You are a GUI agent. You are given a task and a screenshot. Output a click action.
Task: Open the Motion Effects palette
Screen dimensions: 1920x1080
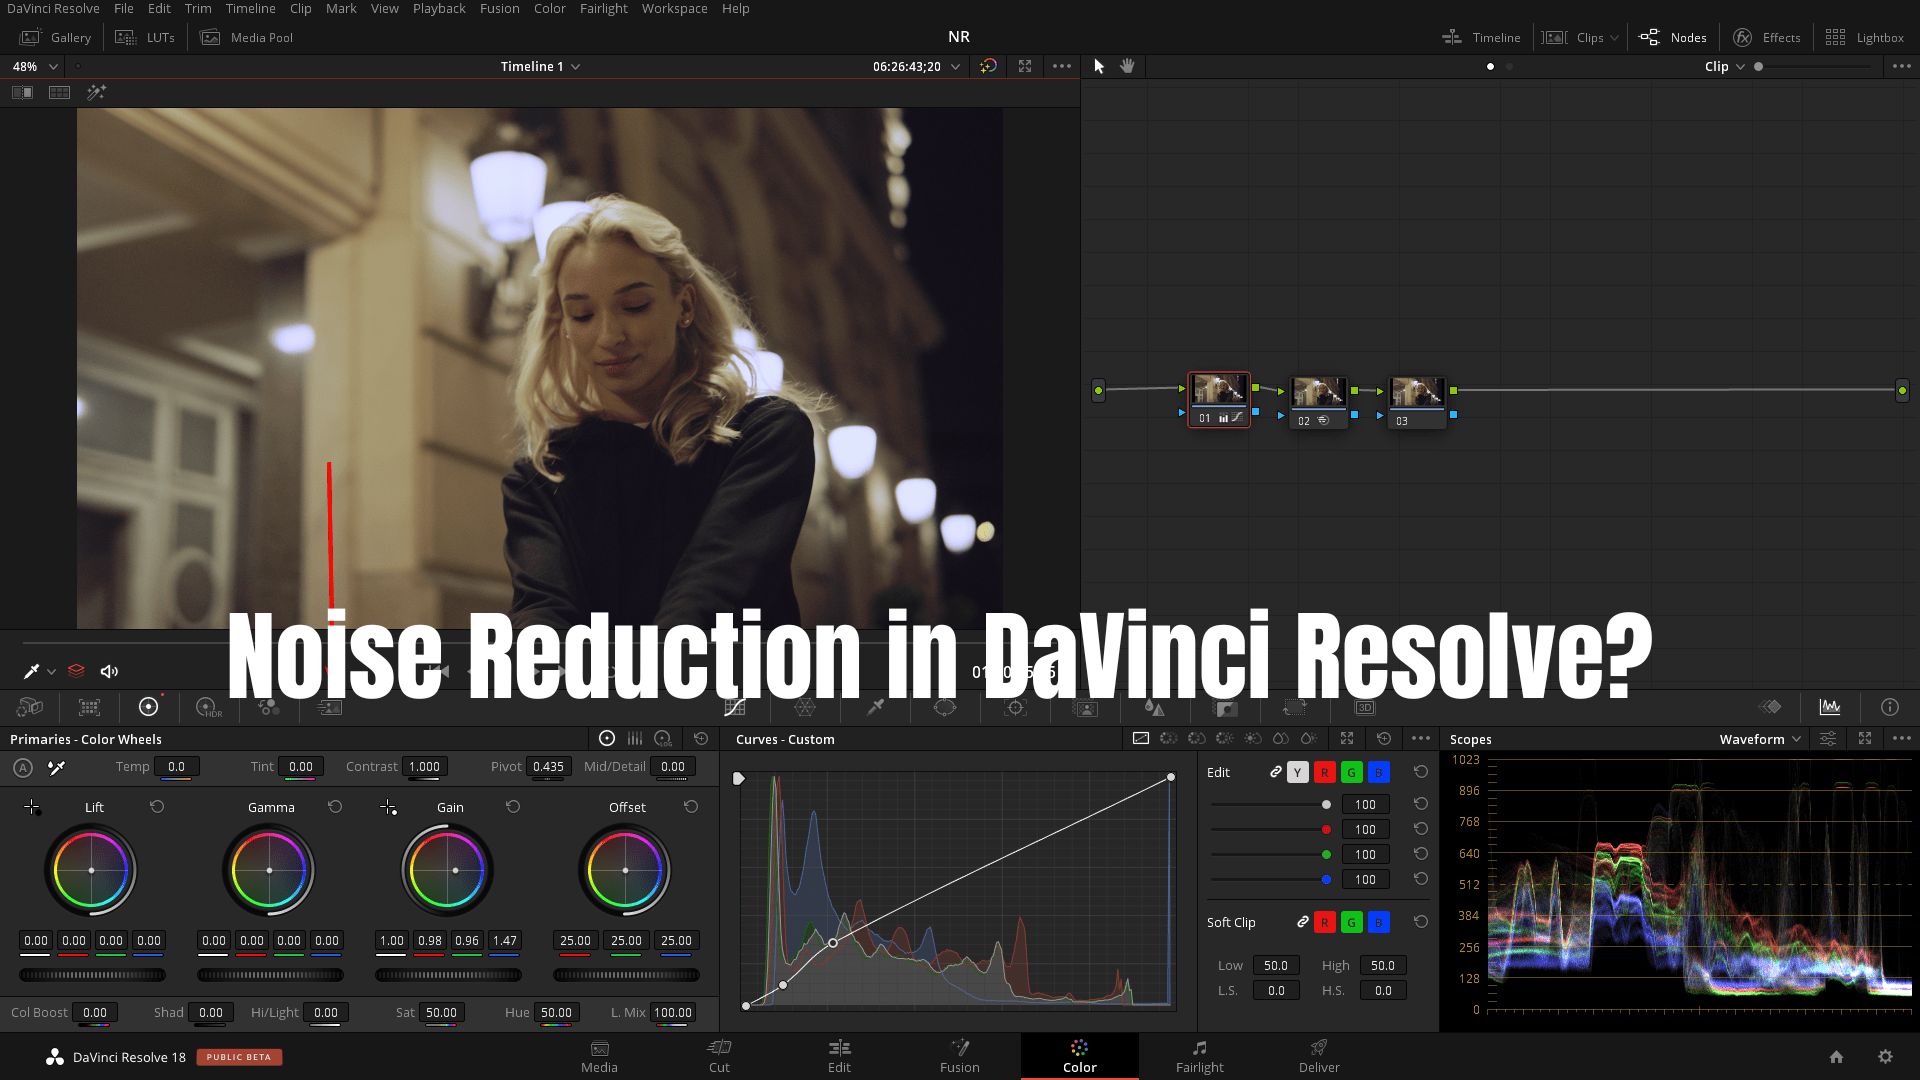coord(329,707)
